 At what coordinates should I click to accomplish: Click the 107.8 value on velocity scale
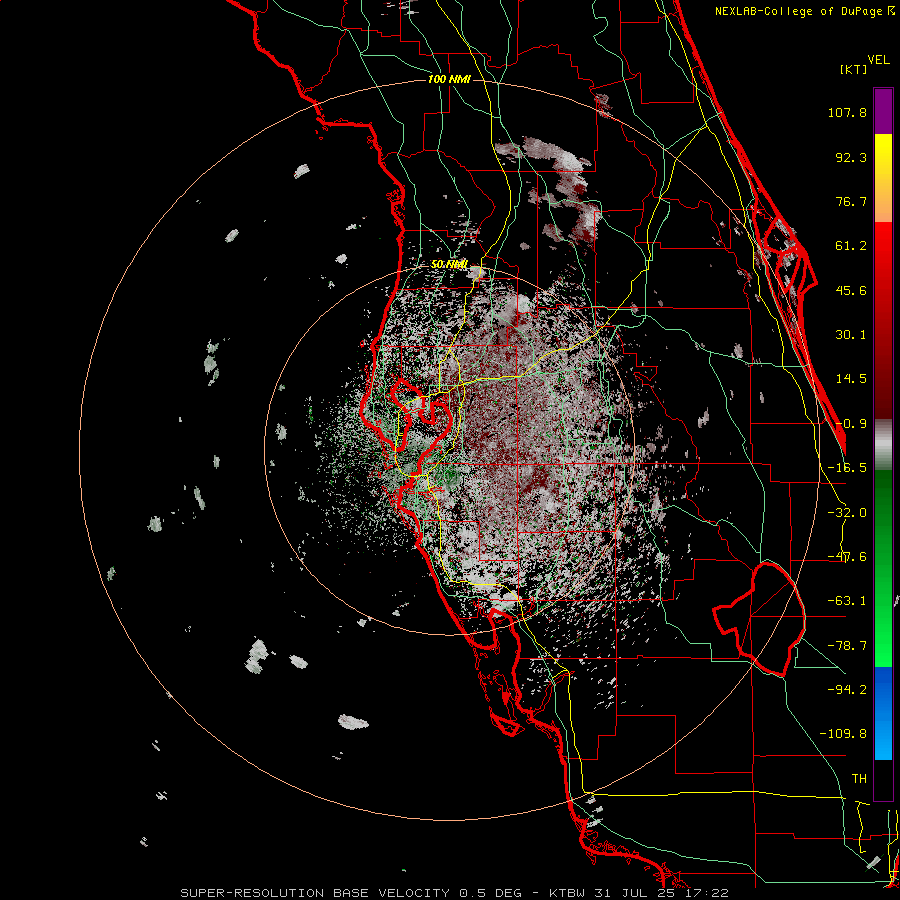847,112
